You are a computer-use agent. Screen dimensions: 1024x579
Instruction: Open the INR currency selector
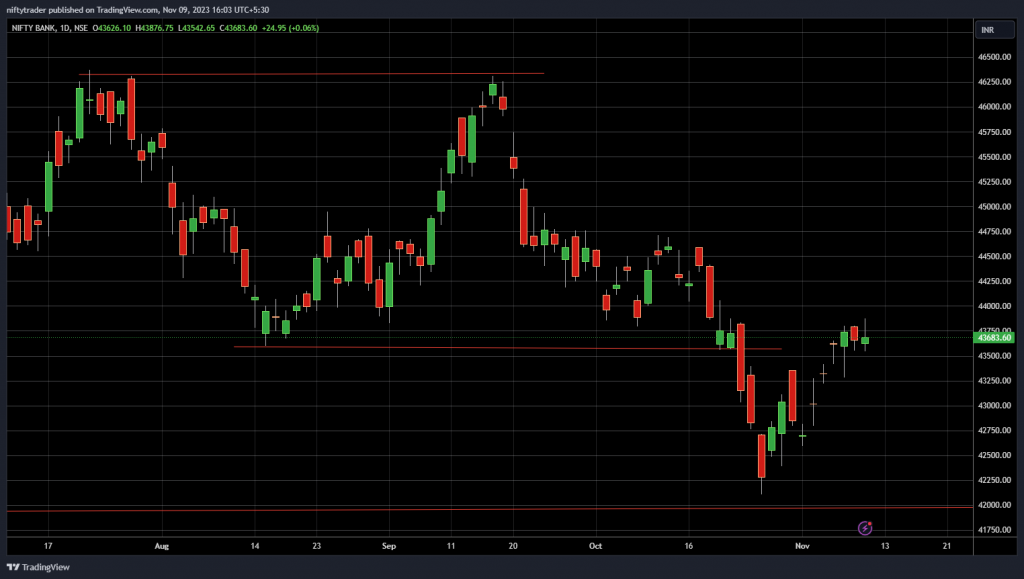pos(995,30)
